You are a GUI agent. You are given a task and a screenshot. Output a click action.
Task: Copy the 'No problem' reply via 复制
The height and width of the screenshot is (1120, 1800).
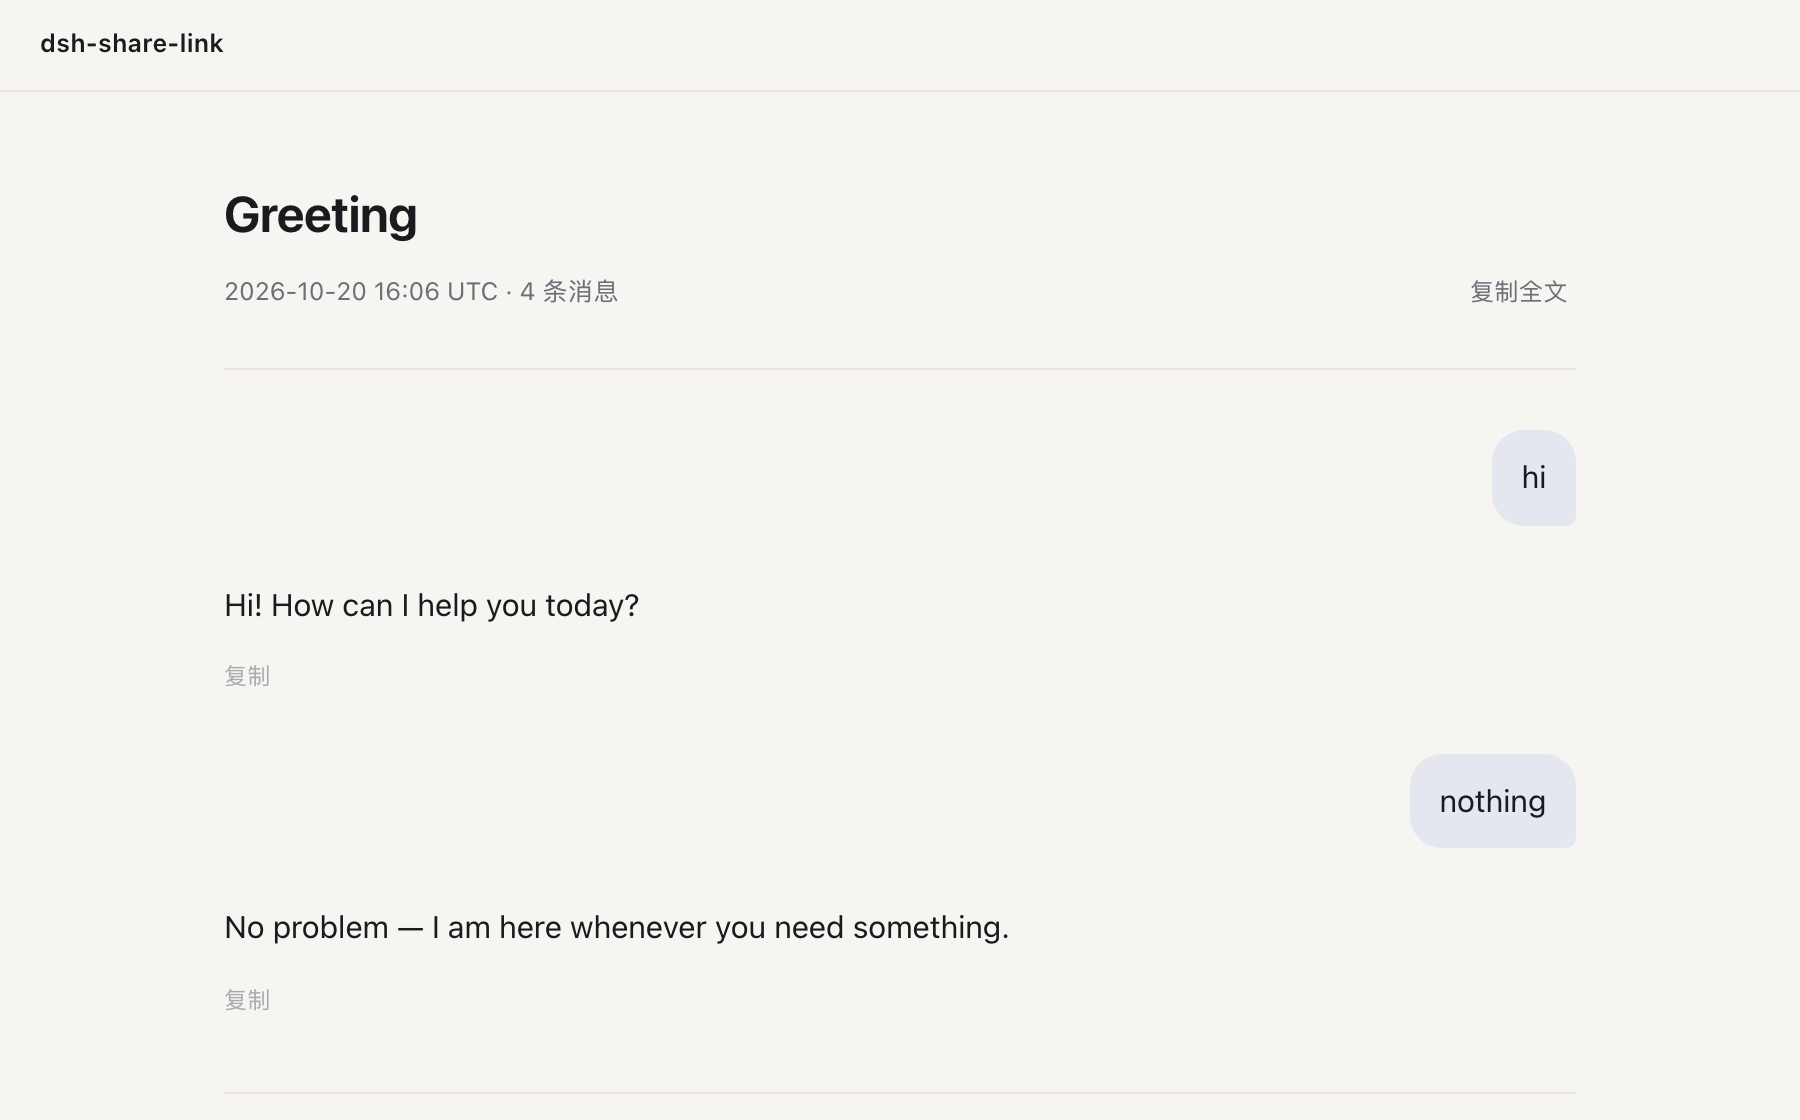point(247,1000)
